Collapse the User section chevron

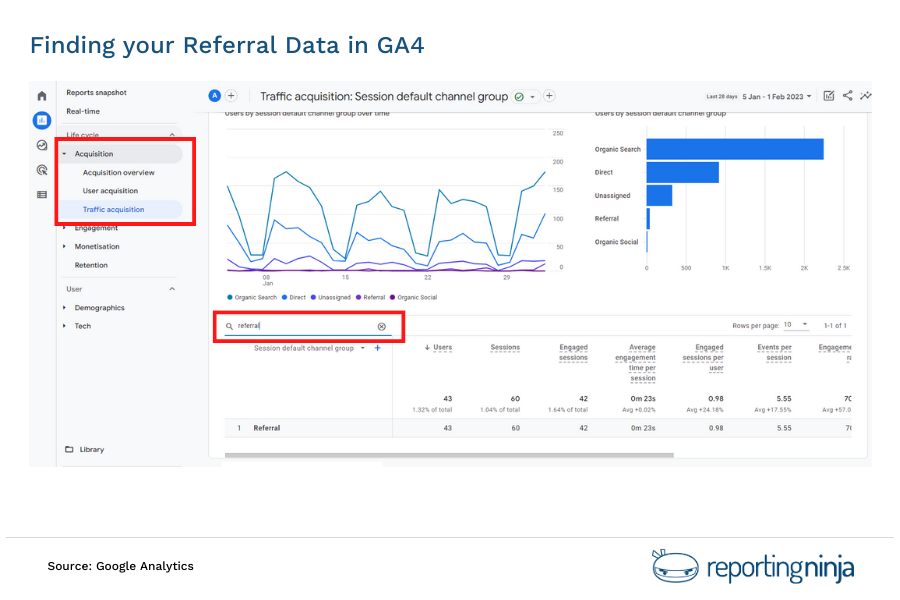click(172, 289)
